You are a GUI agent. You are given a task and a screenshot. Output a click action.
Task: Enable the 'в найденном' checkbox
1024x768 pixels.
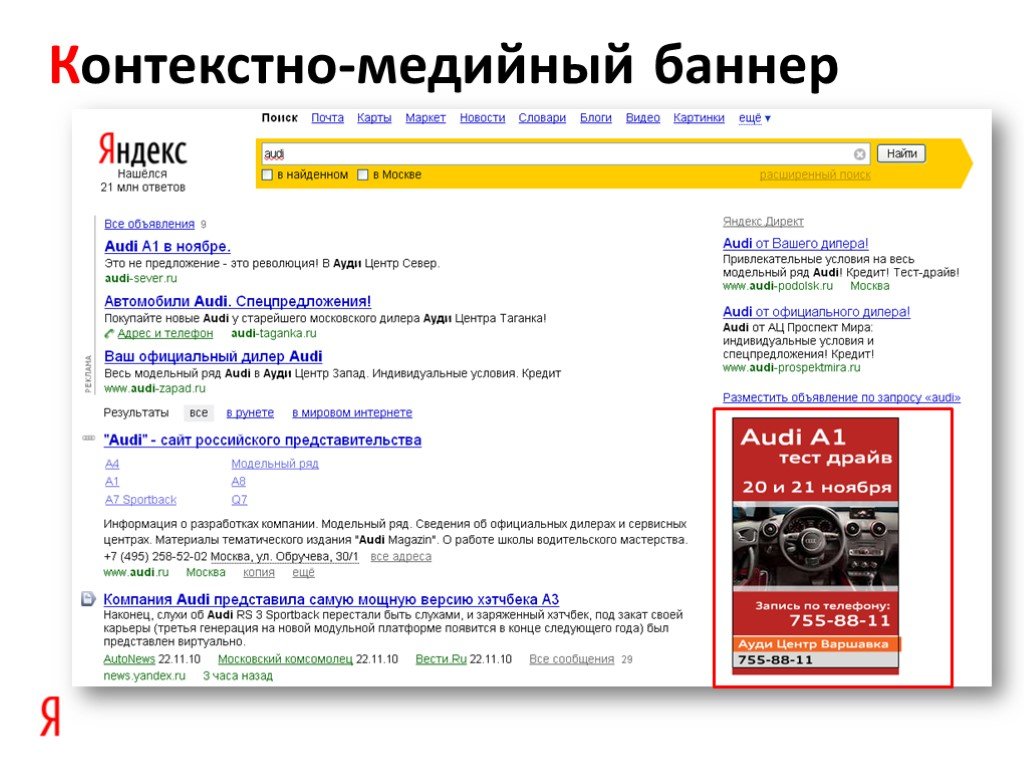click(x=267, y=175)
